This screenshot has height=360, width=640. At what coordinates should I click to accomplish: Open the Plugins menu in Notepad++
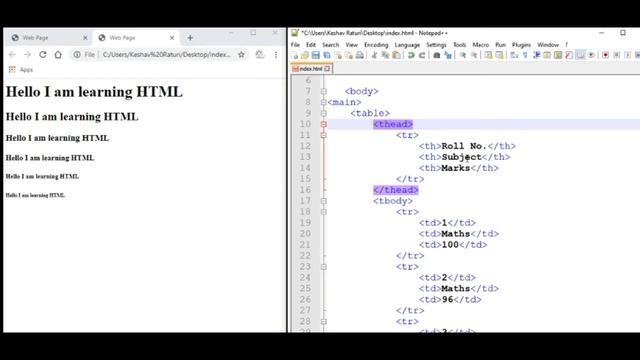click(521, 45)
